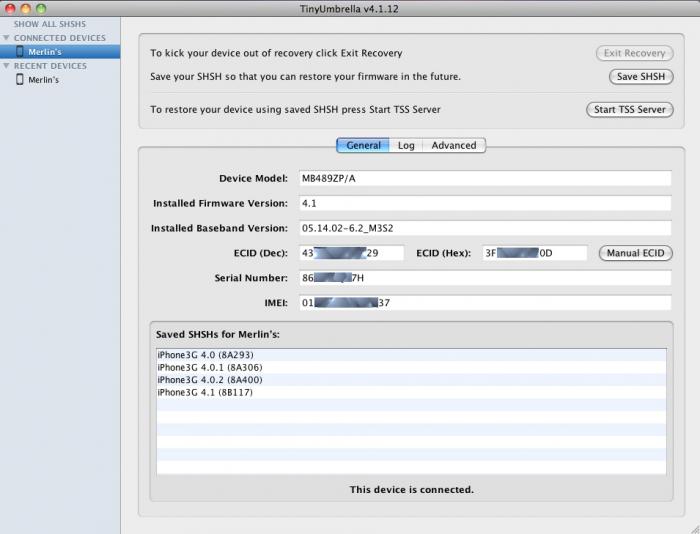Click the iPhone icon under Connected Devices
This screenshot has height=534, width=700.
(x=20, y=51)
